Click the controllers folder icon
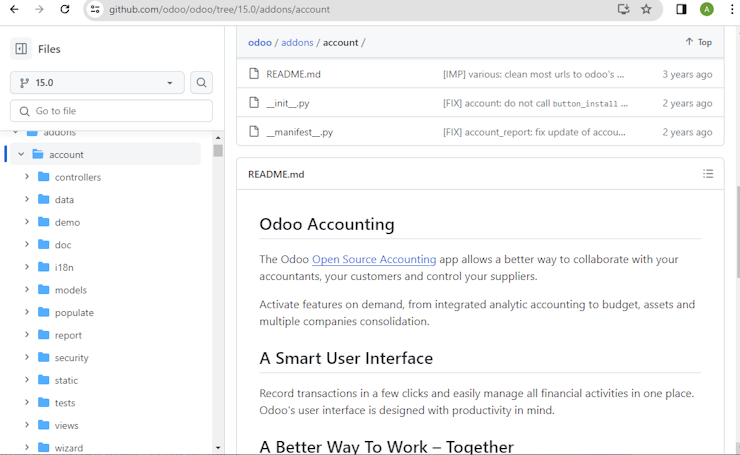 [43, 177]
